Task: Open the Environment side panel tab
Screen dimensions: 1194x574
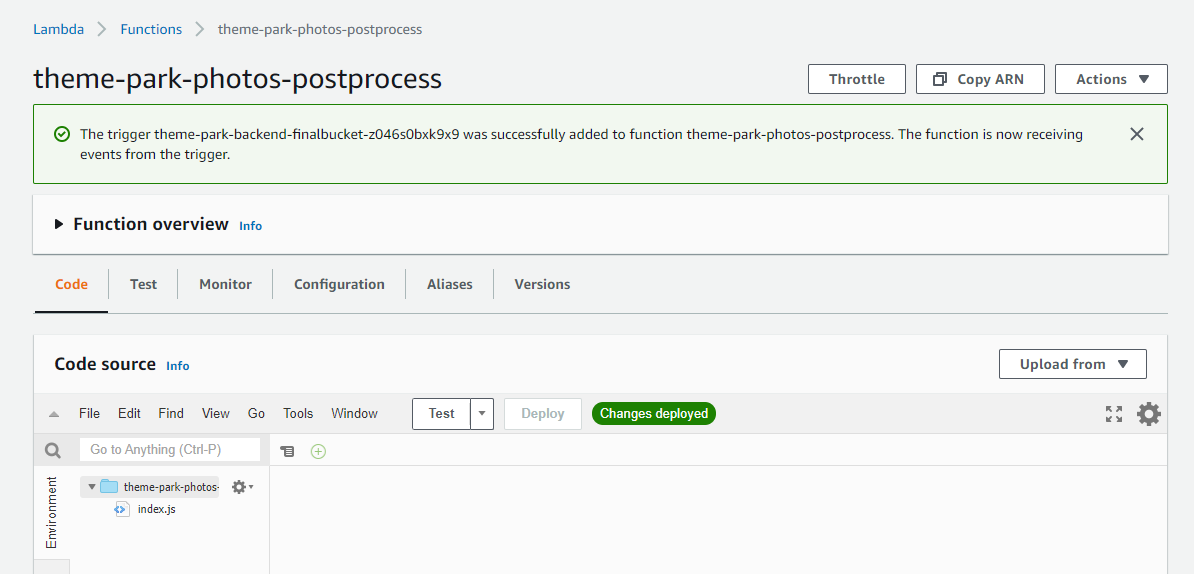Action: click(52, 512)
